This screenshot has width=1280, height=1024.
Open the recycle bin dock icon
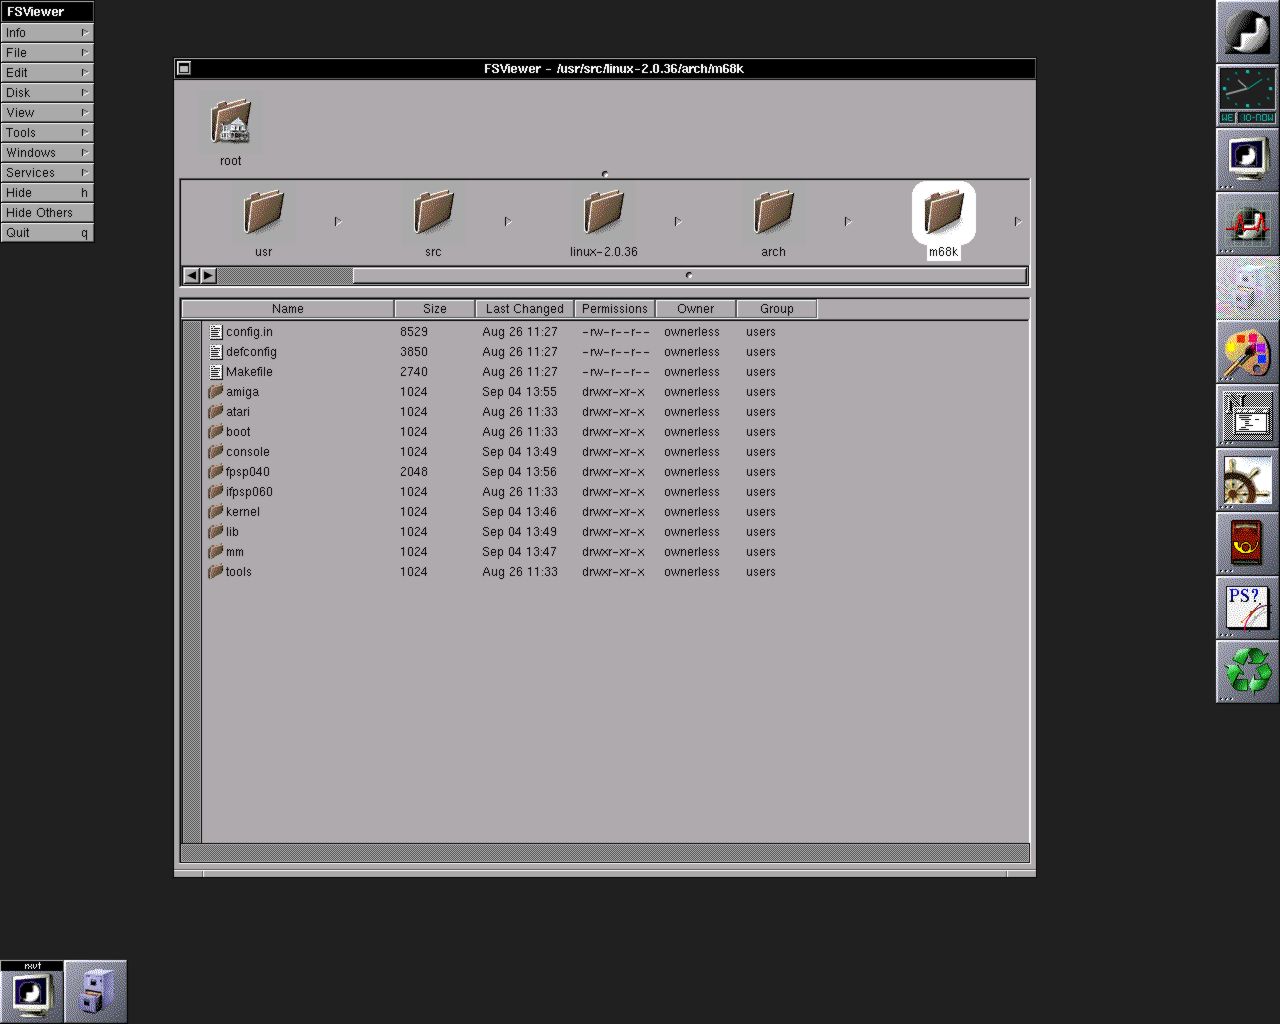pyautogui.click(x=1247, y=671)
